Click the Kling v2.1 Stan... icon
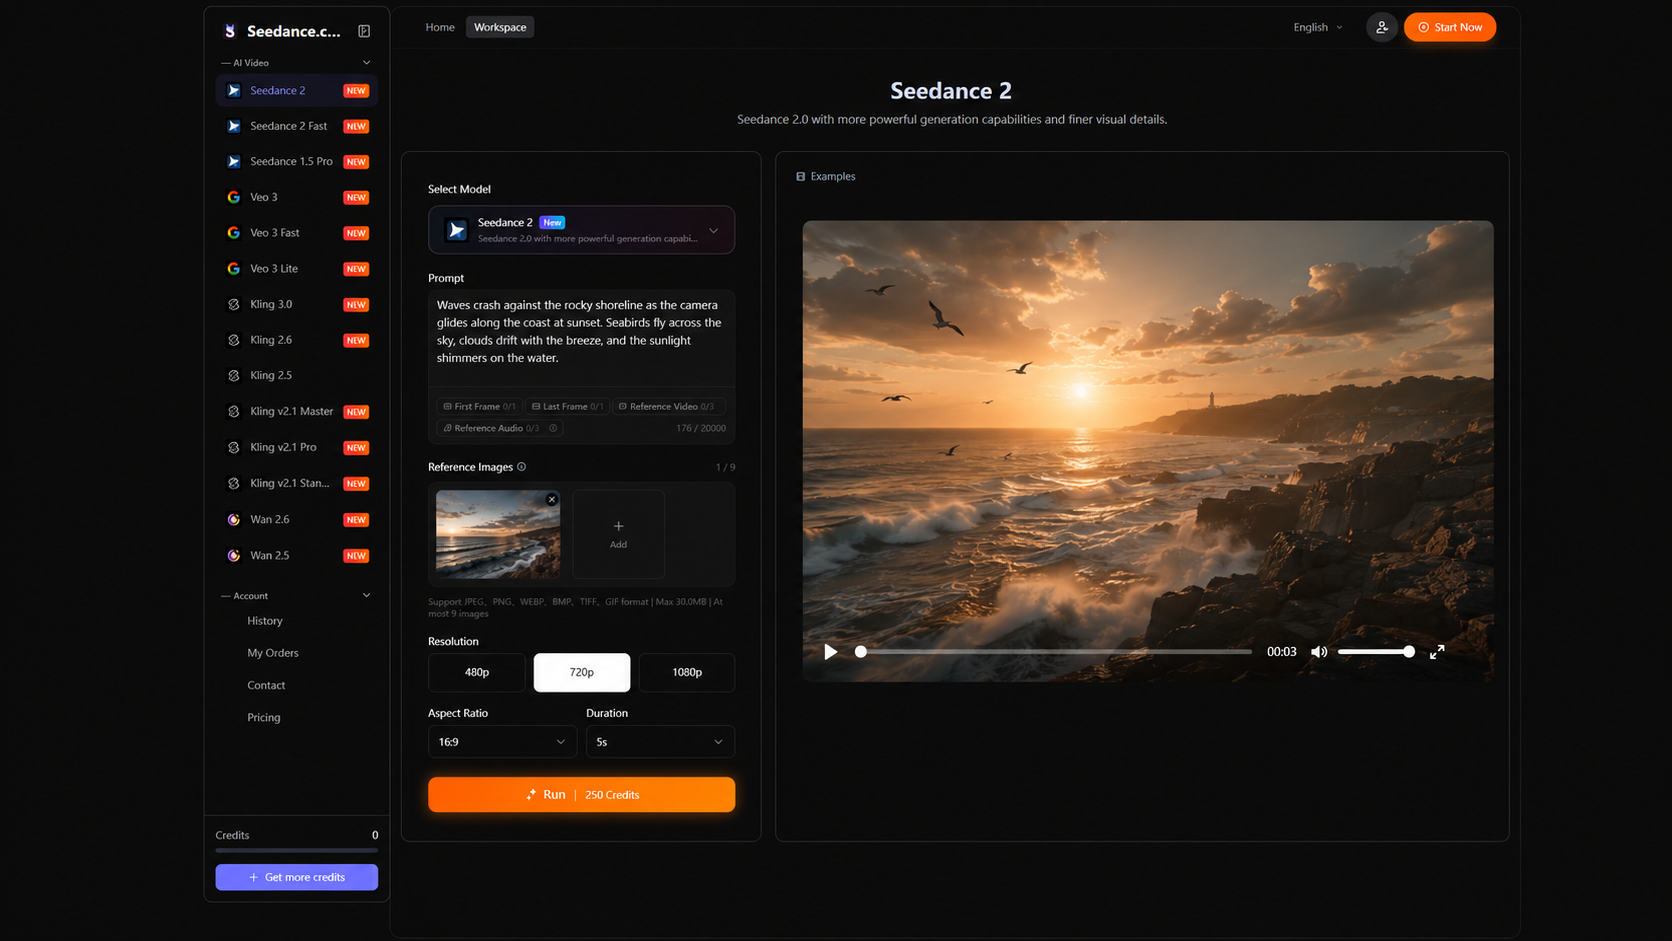The width and height of the screenshot is (1672, 941). (234, 483)
